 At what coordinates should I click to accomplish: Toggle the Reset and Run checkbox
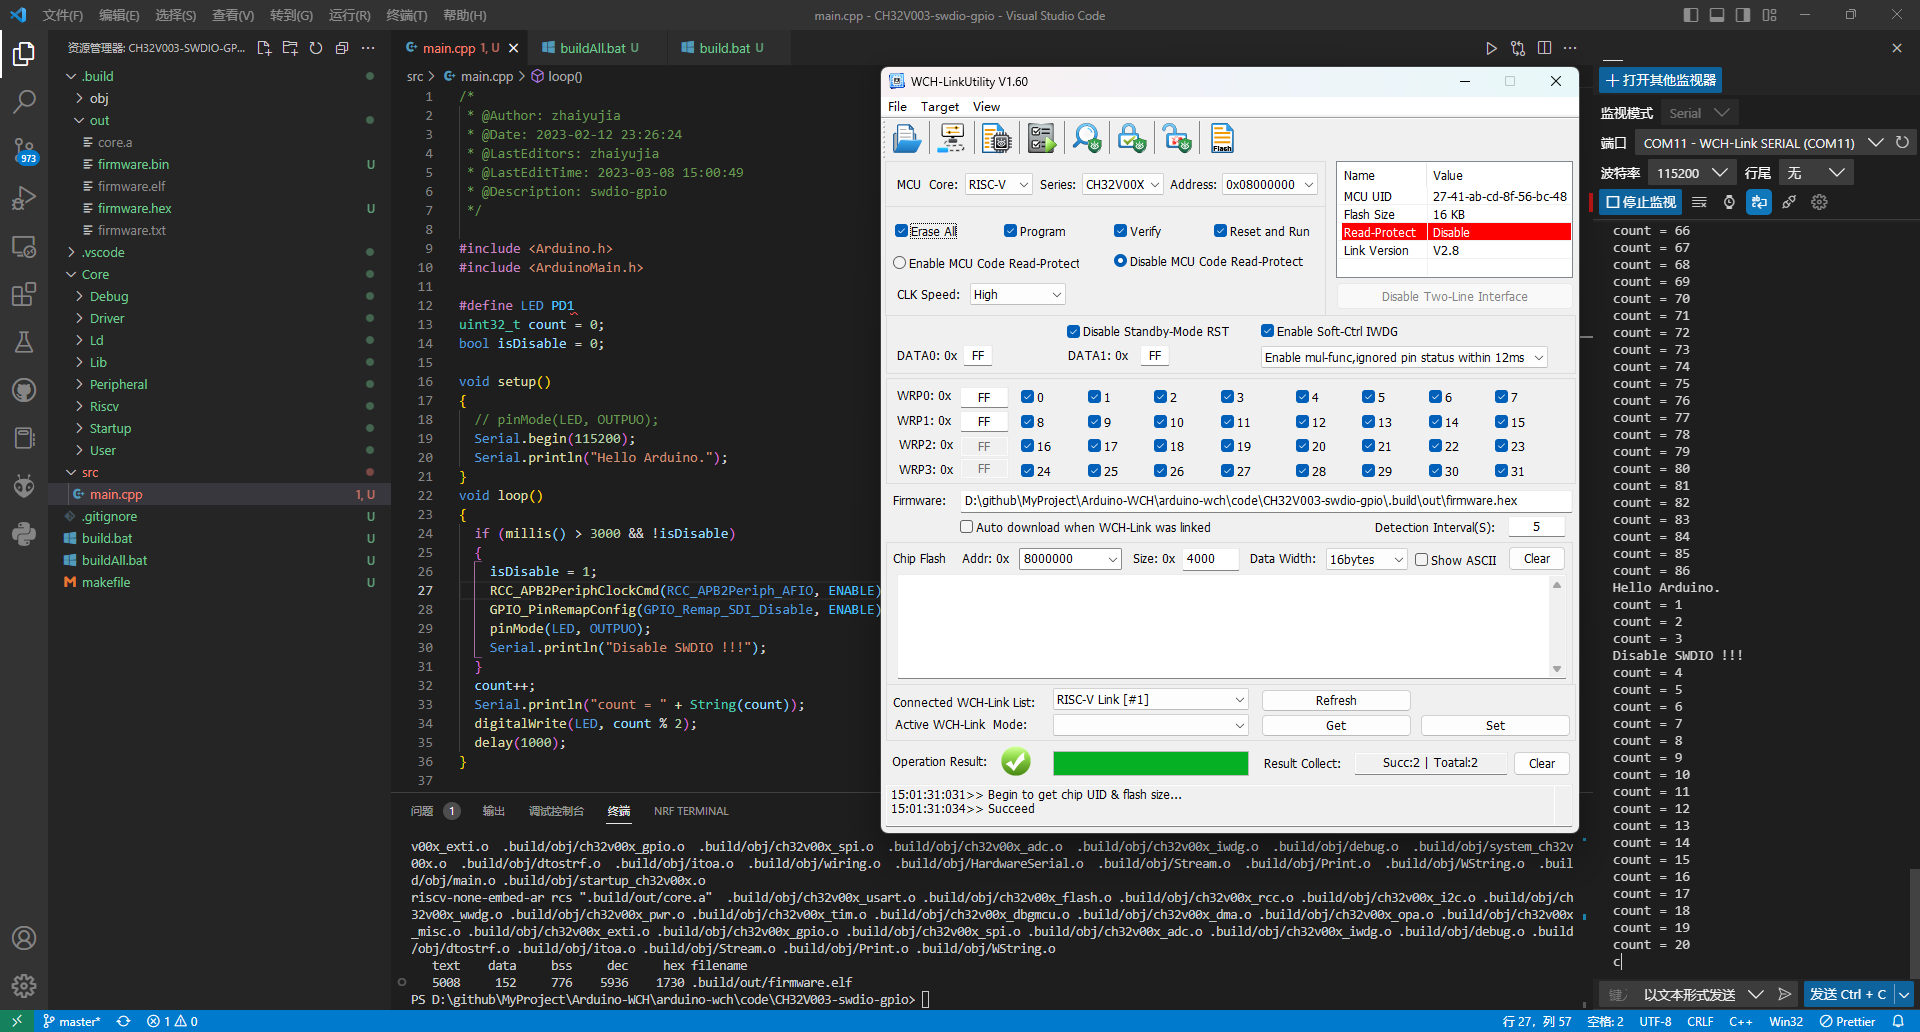1220,231
